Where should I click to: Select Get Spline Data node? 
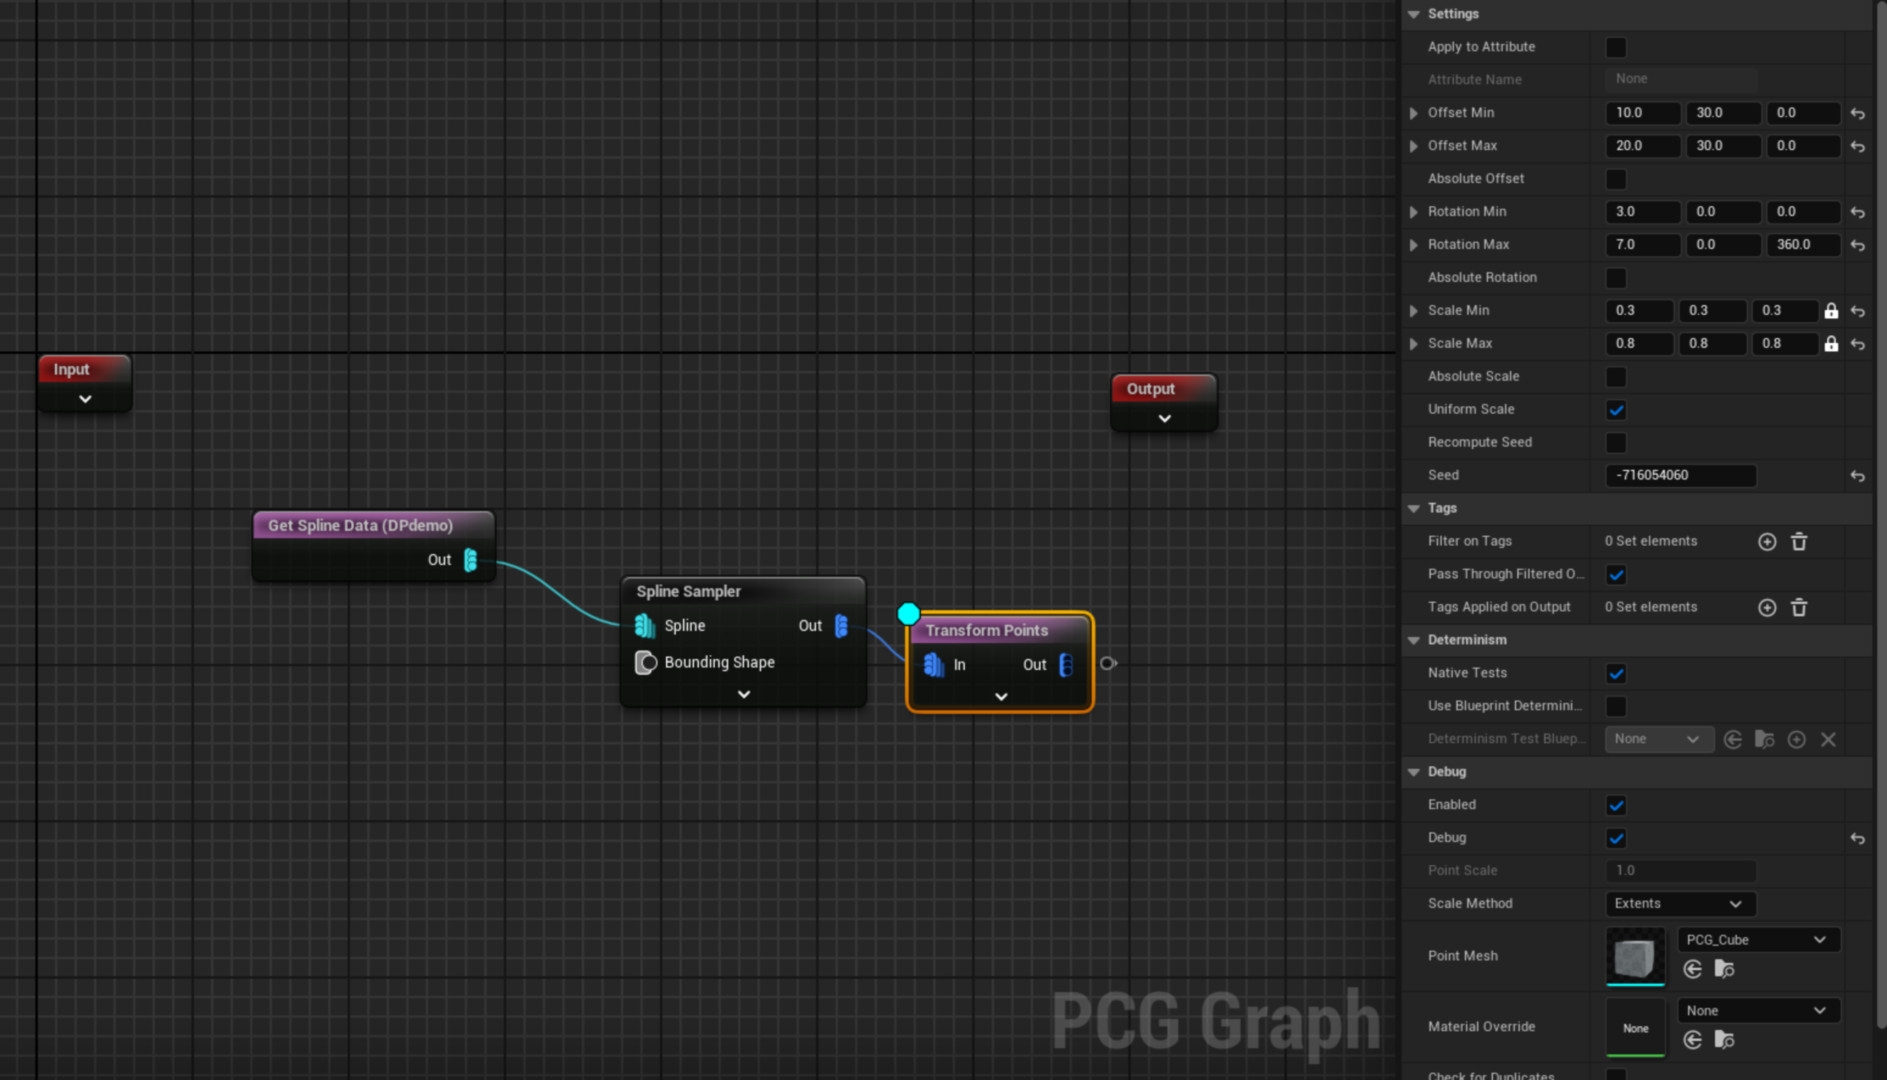tap(360, 526)
